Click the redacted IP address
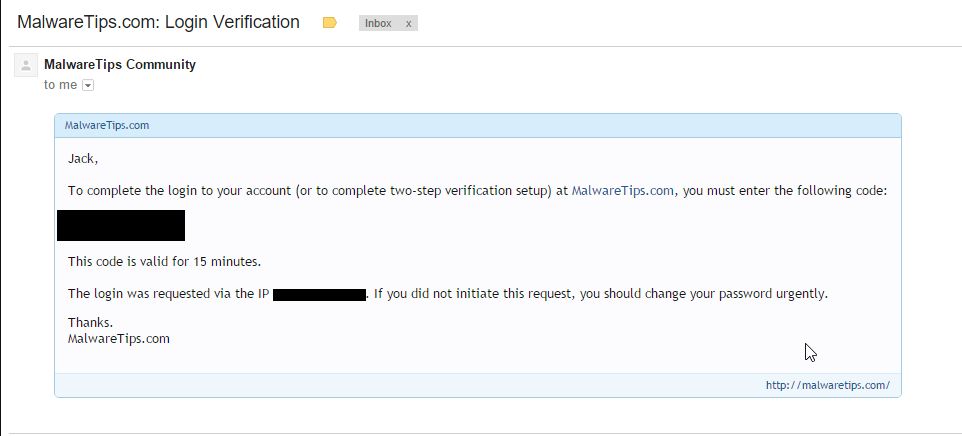The width and height of the screenshot is (962, 436). pos(319,294)
